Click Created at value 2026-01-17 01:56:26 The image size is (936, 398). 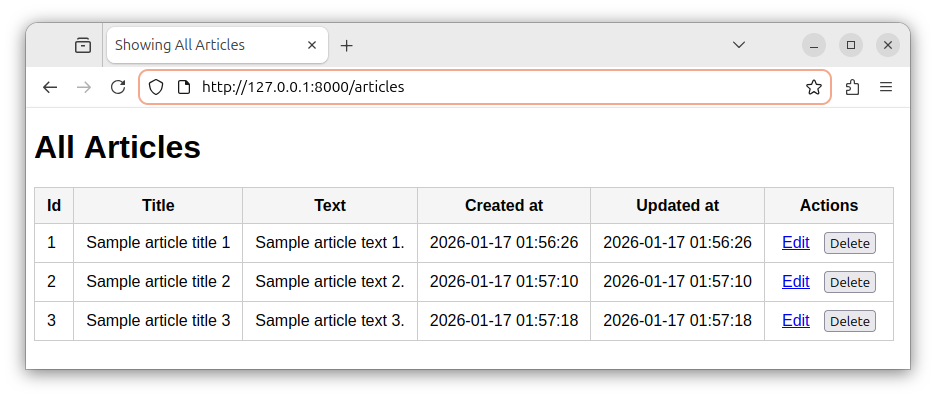[504, 243]
